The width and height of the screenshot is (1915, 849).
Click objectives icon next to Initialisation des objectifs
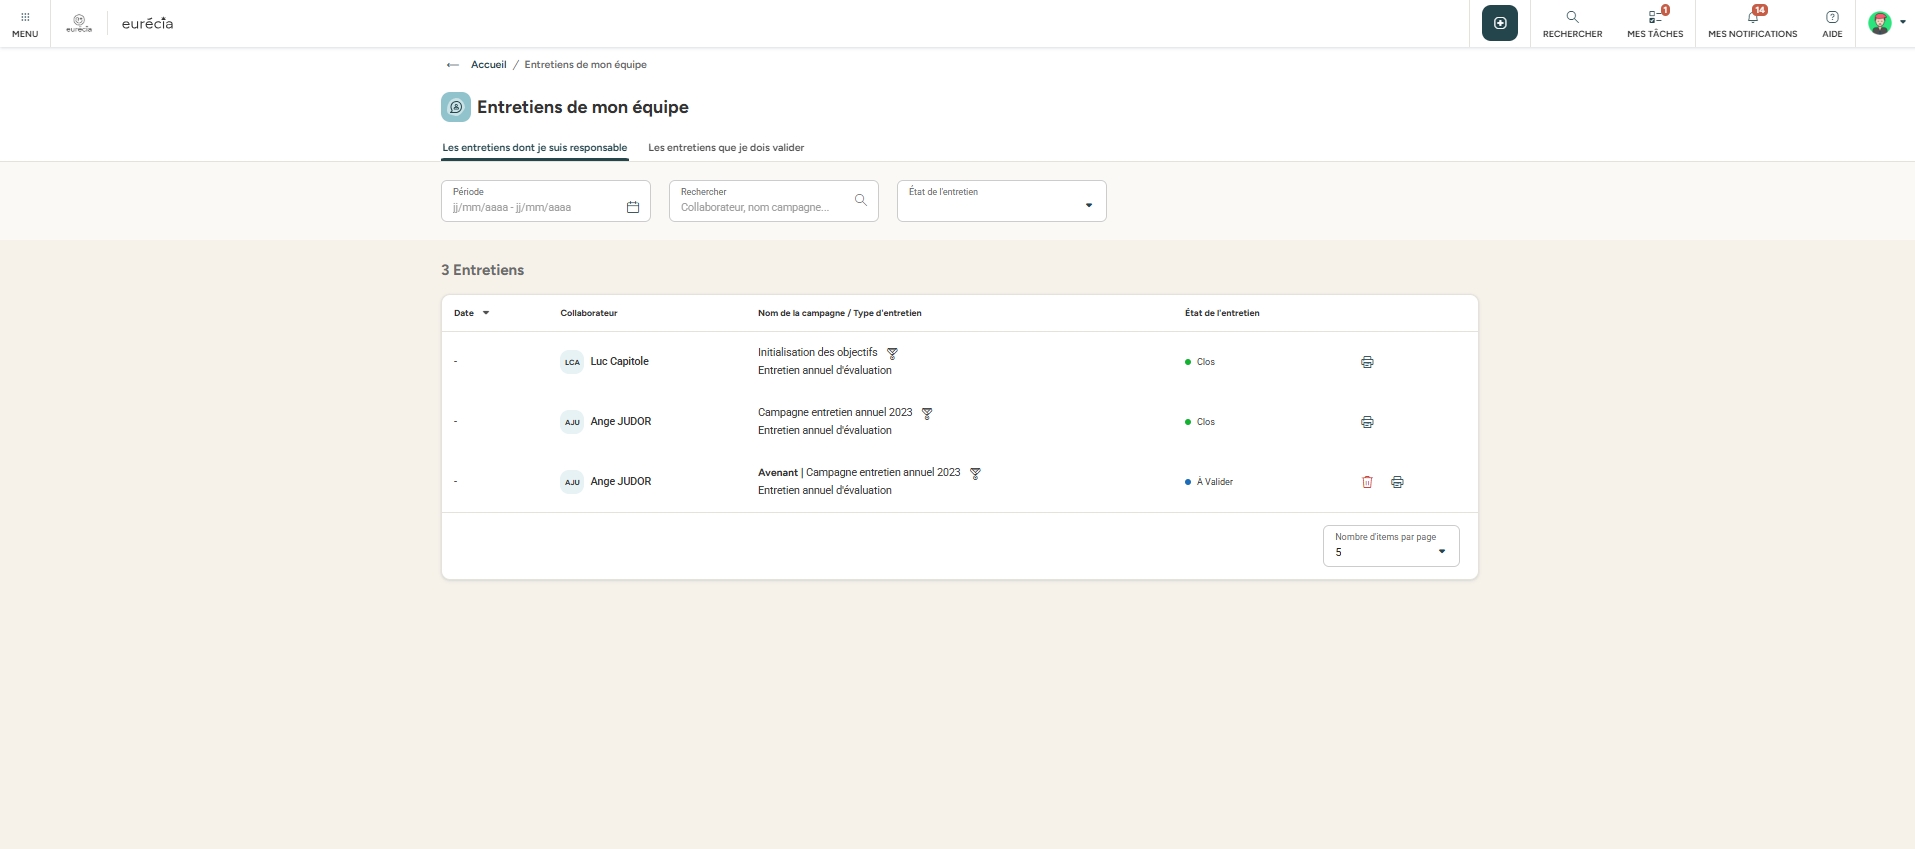point(892,353)
